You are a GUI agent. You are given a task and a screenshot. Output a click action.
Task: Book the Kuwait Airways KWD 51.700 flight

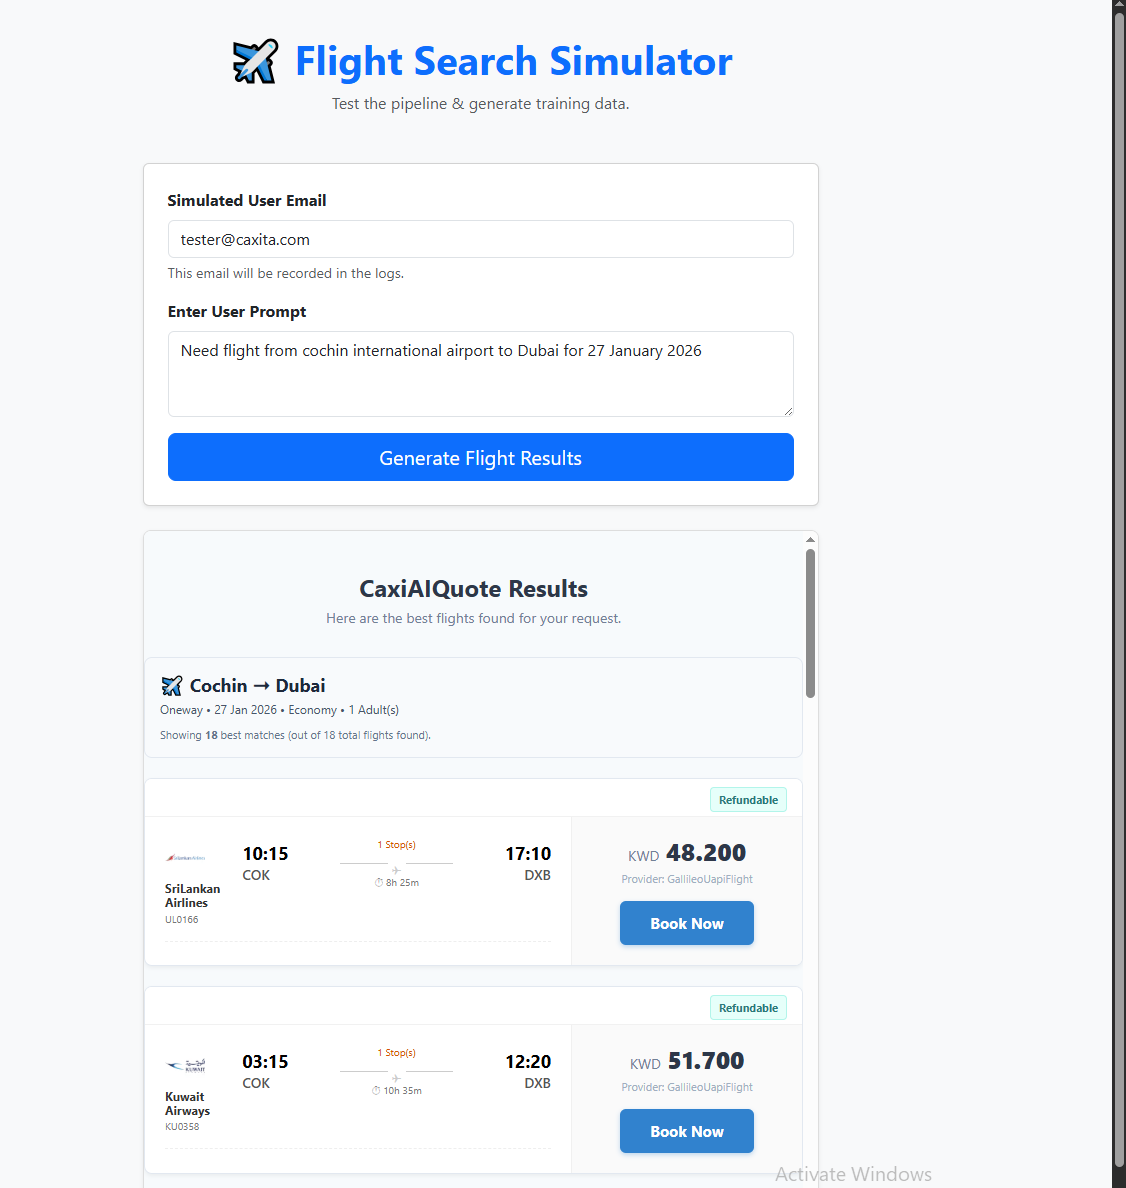[686, 1132]
